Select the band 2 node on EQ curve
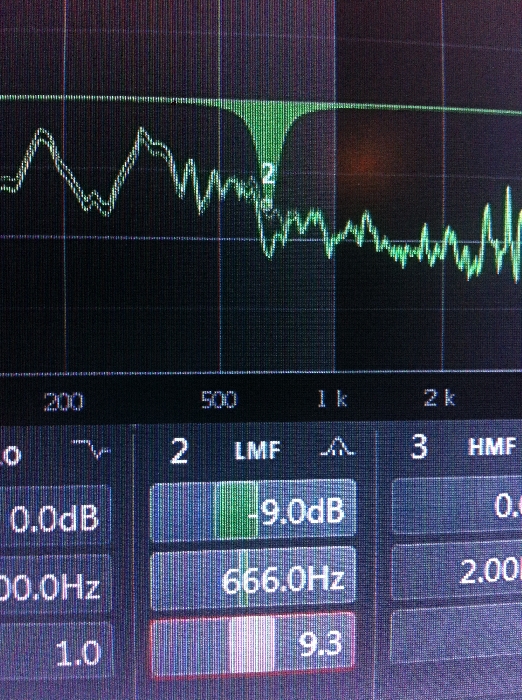 pos(267,173)
